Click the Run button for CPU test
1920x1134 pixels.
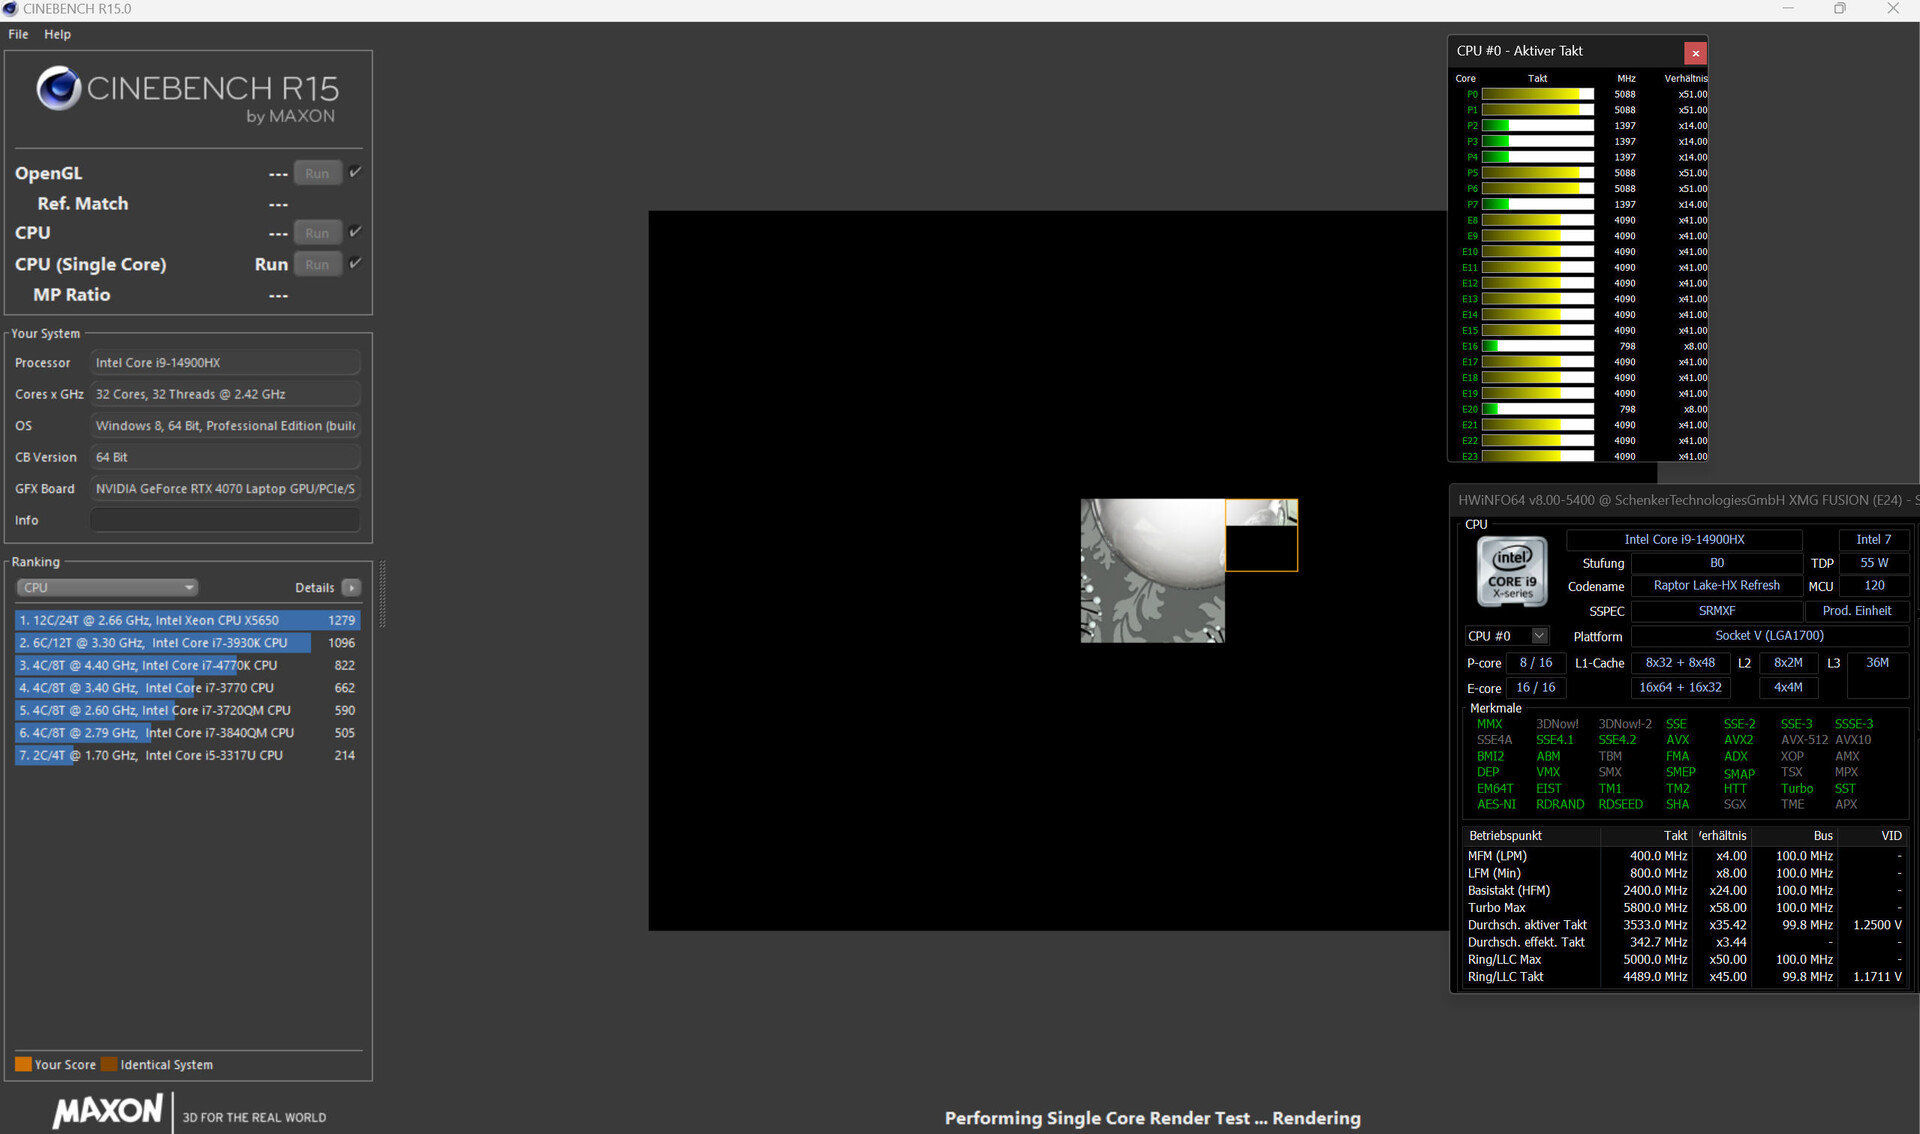[x=317, y=233]
